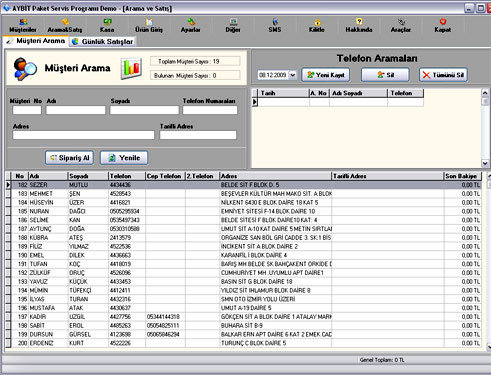Click the Son Bakiye column header
This screenshot has width=491, height=375.
462,176
